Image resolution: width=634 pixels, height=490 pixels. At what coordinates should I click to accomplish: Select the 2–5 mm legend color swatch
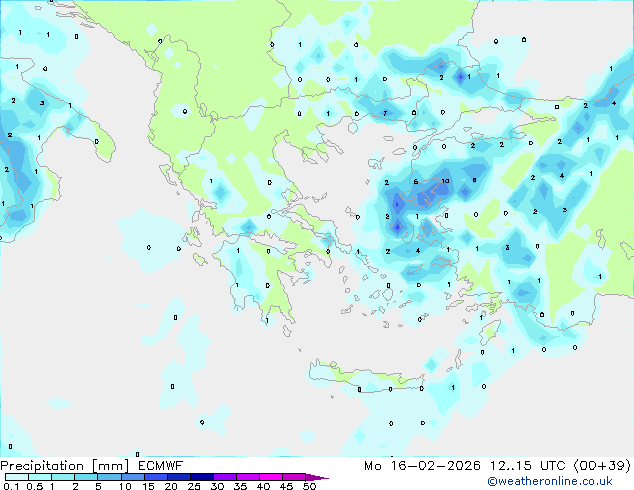coord(86,477)
